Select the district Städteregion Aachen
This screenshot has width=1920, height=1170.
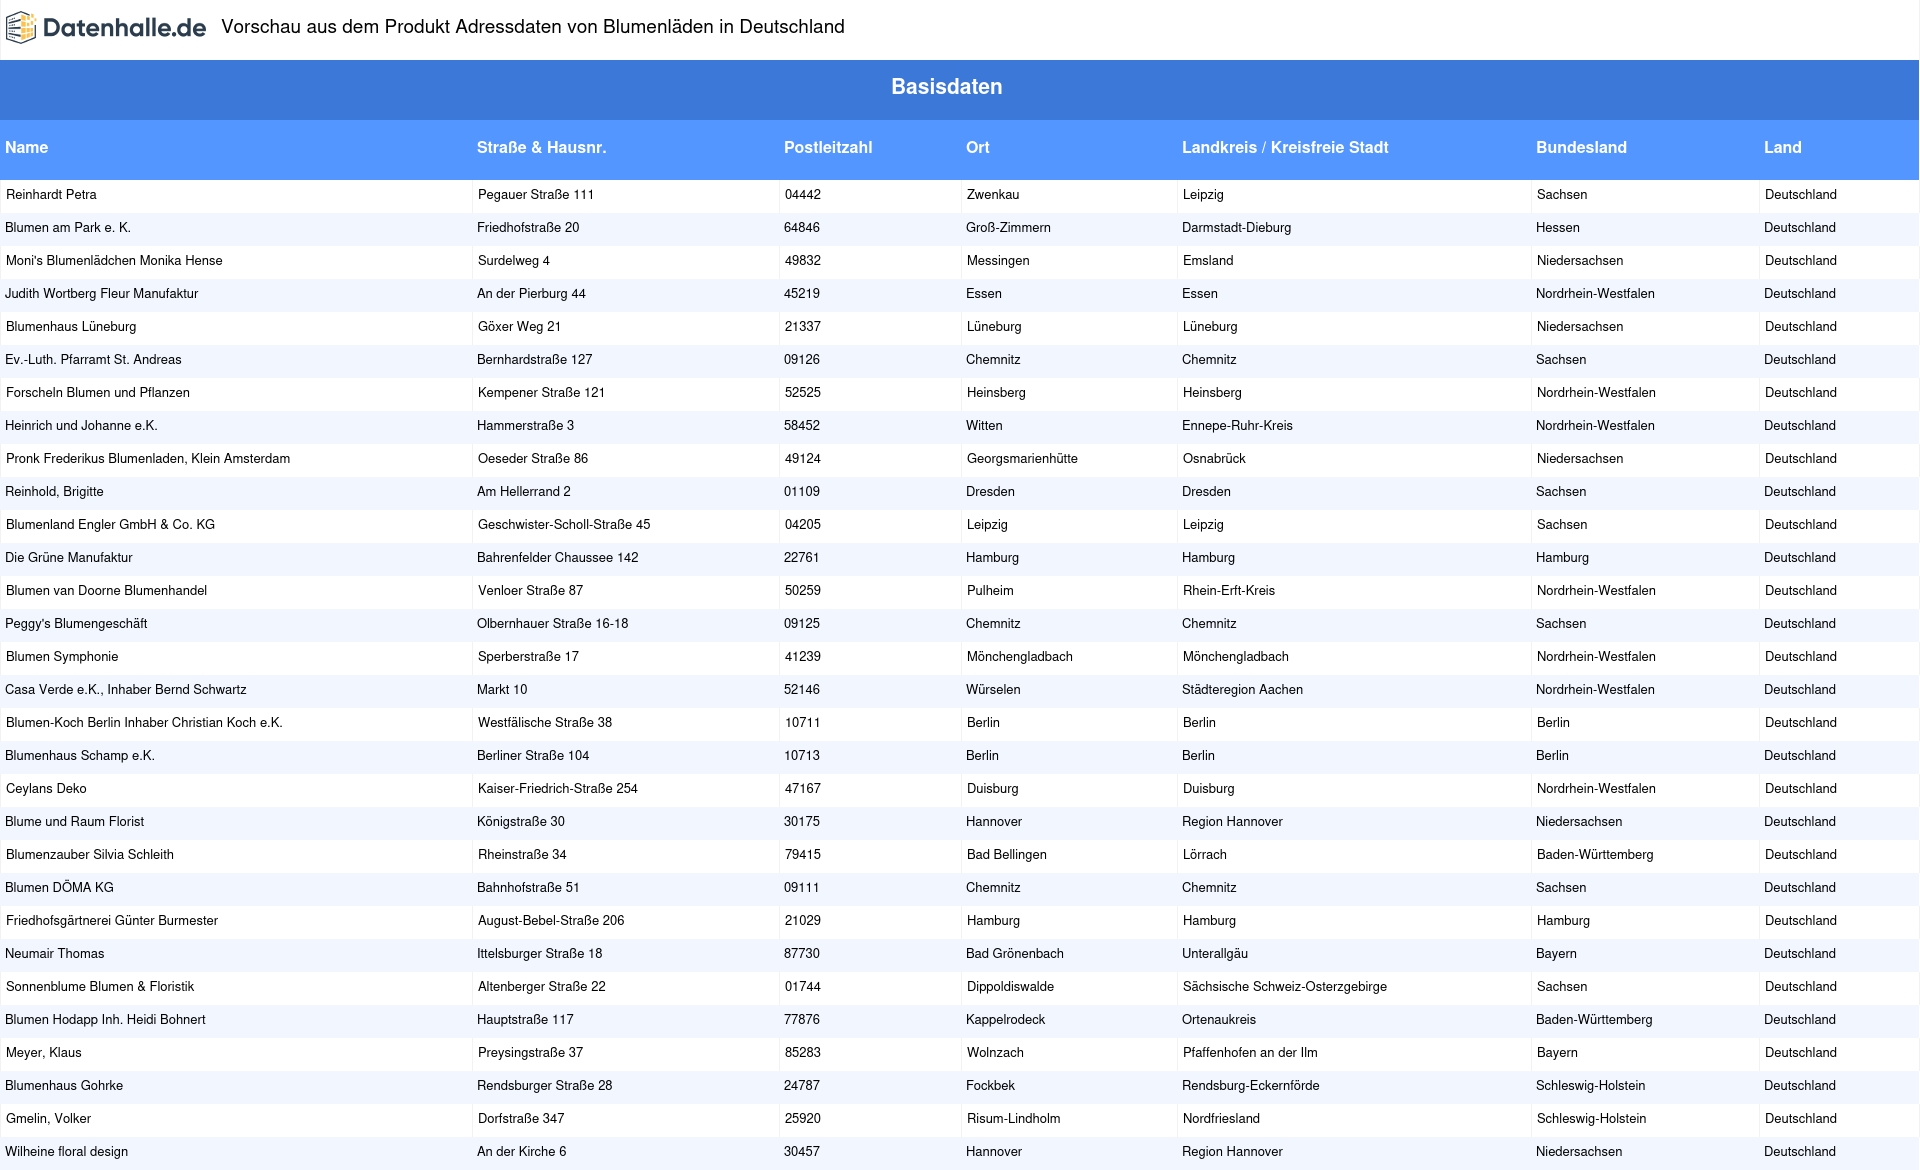click(1243, 690)
